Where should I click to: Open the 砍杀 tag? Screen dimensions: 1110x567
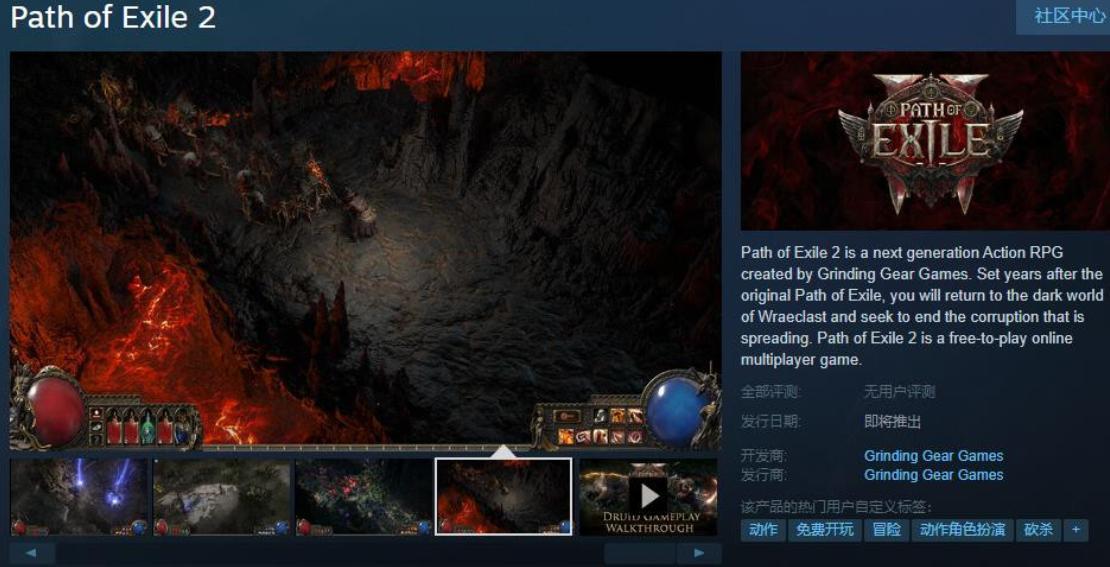coord(1038,530)
